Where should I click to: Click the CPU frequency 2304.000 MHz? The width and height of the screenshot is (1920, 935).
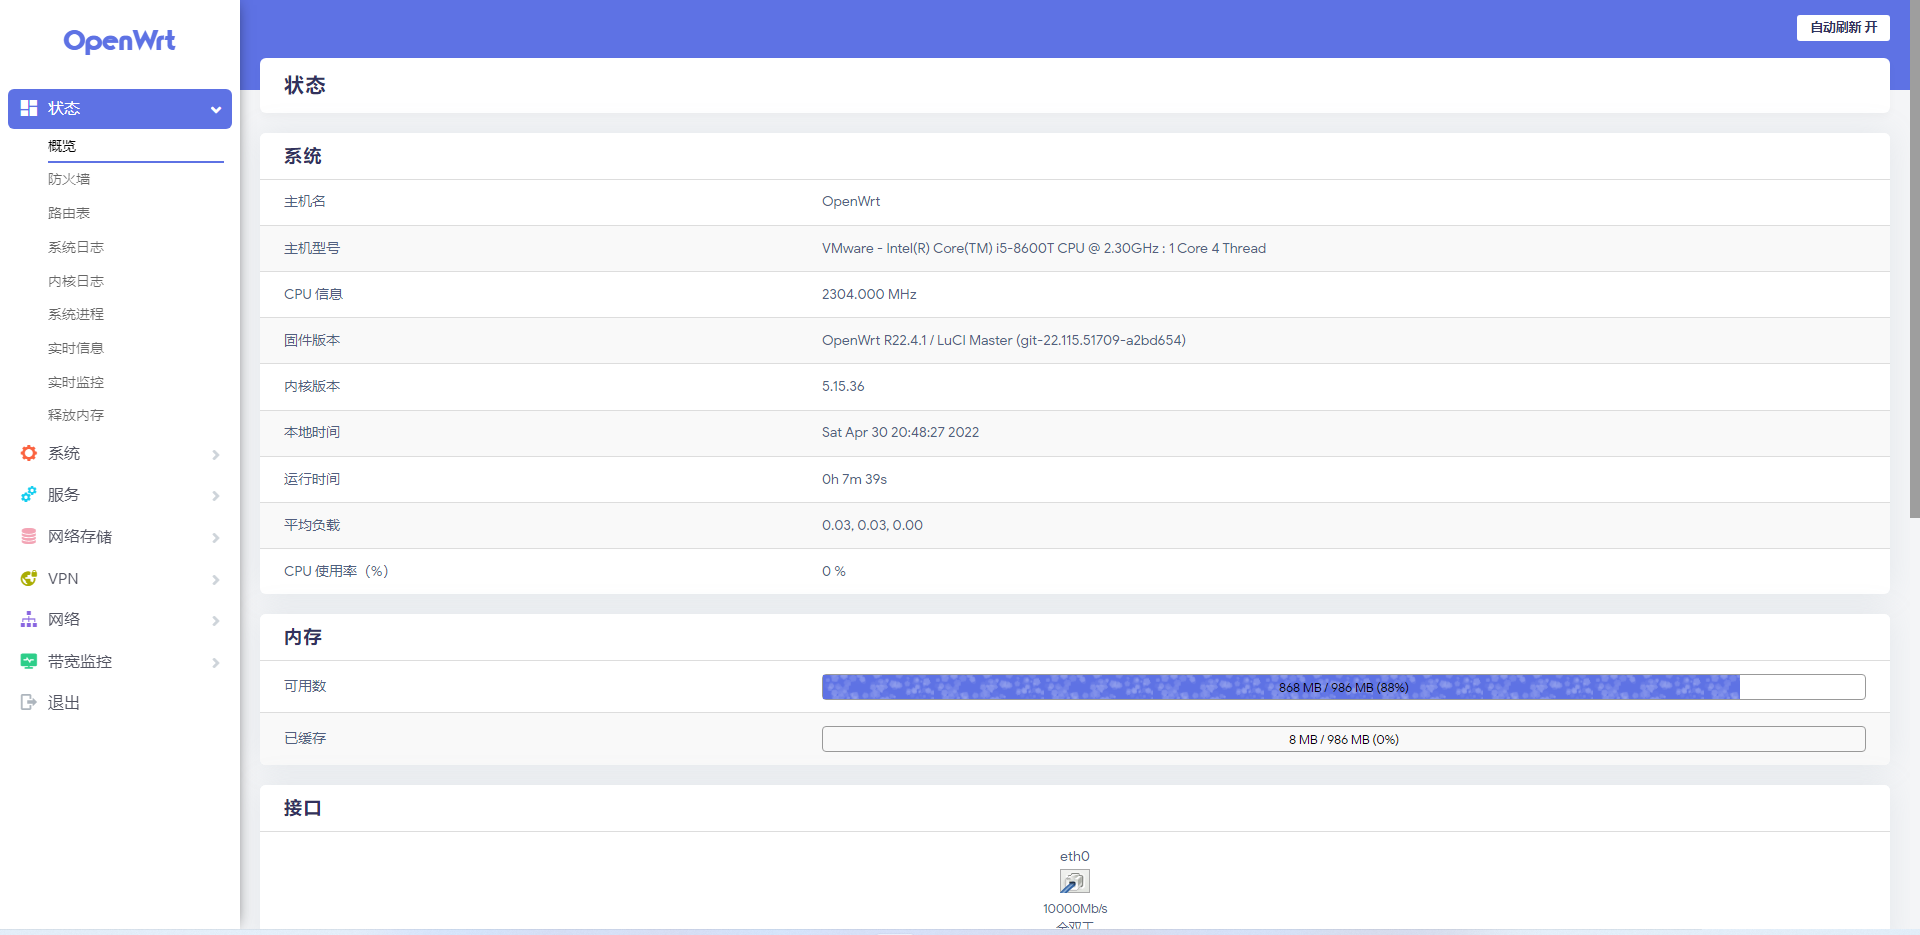[869, 295]
